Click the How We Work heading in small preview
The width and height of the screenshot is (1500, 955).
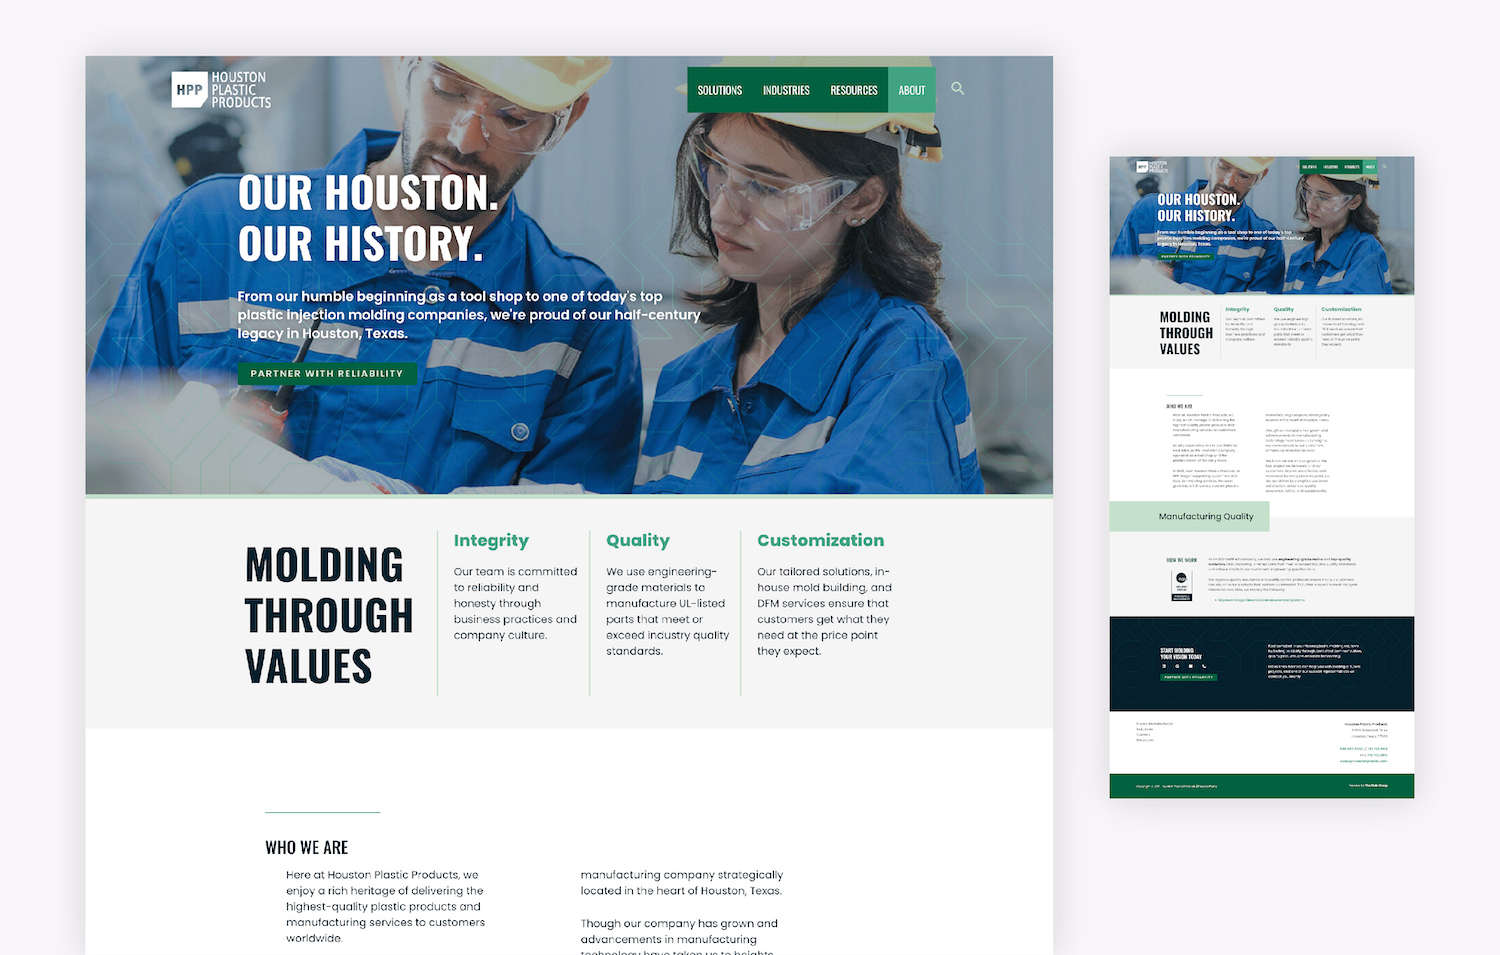coord(1182,560)
